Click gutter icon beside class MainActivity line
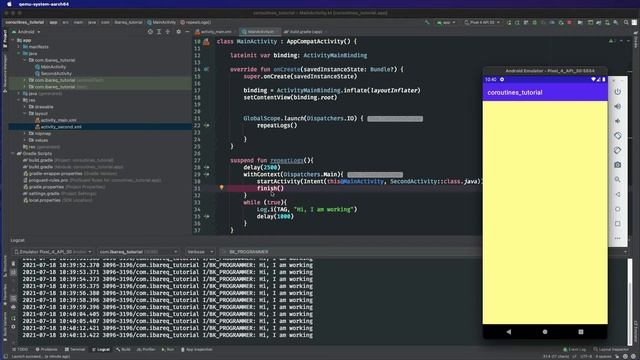This screenshot has height=360, width=640. point(207,42)
